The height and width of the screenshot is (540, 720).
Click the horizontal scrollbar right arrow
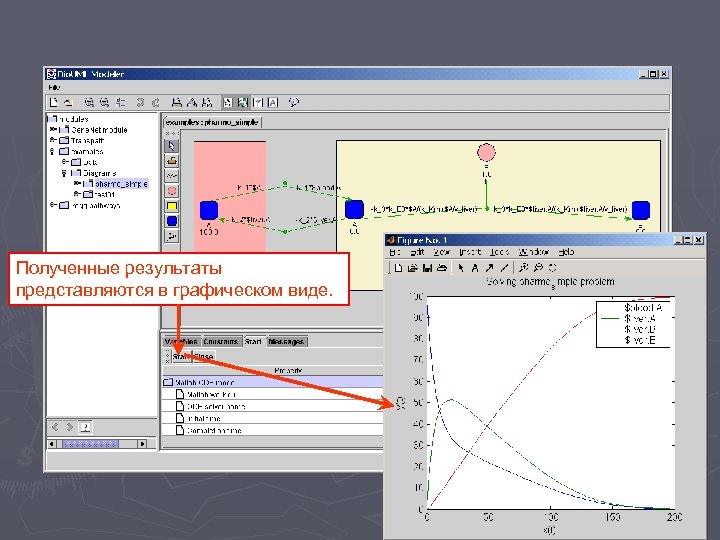click(143, 444)
